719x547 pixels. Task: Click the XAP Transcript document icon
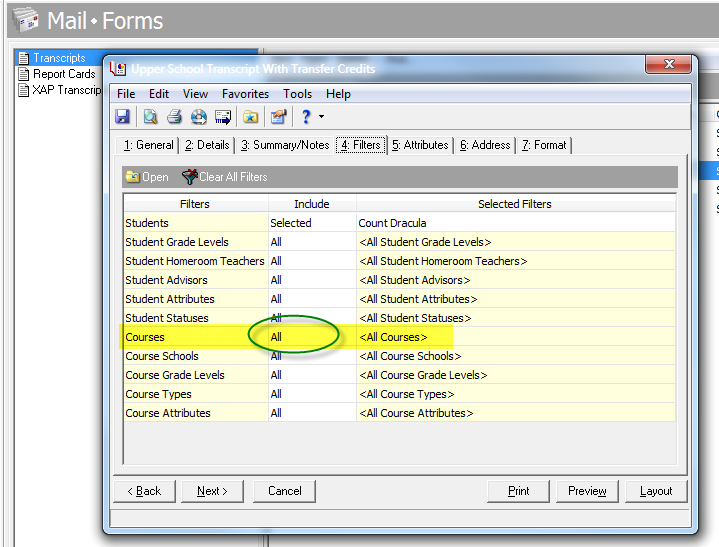tap(24, 90)
